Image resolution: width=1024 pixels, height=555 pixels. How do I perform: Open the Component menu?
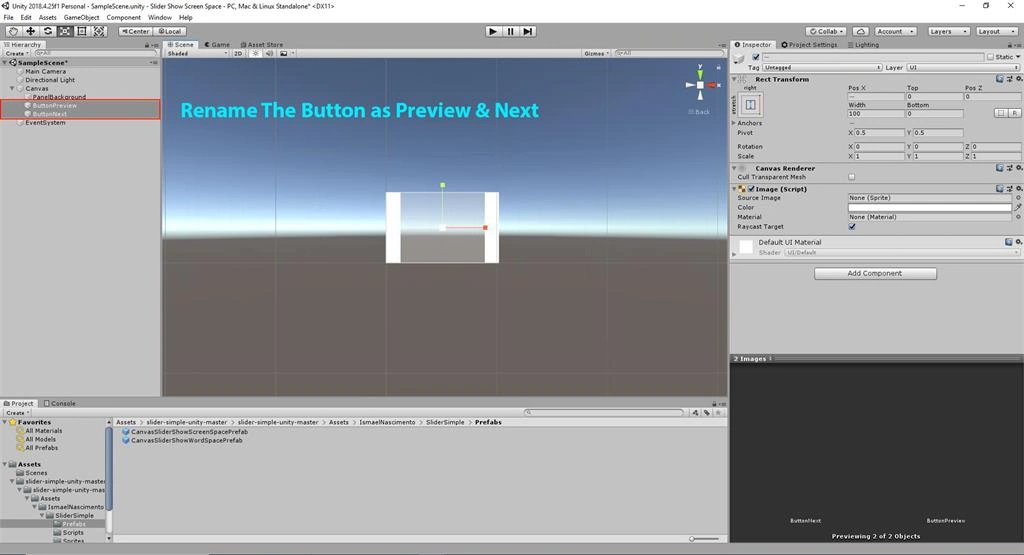coord(123,18)
